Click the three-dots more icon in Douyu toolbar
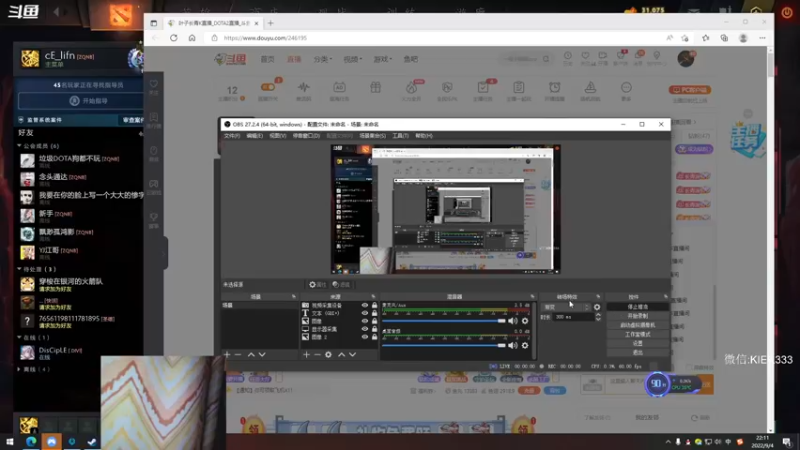This screenshot has width=800, height=450. [626, 87]
